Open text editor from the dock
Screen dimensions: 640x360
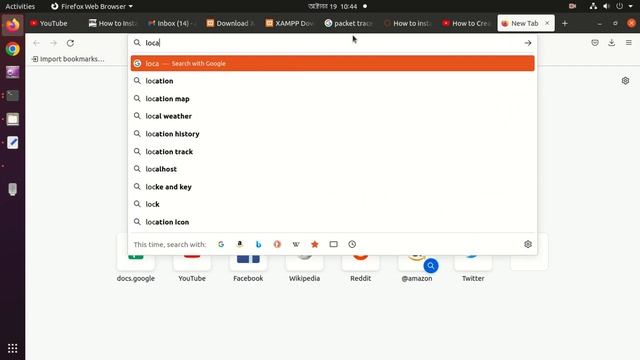(13, 142)
